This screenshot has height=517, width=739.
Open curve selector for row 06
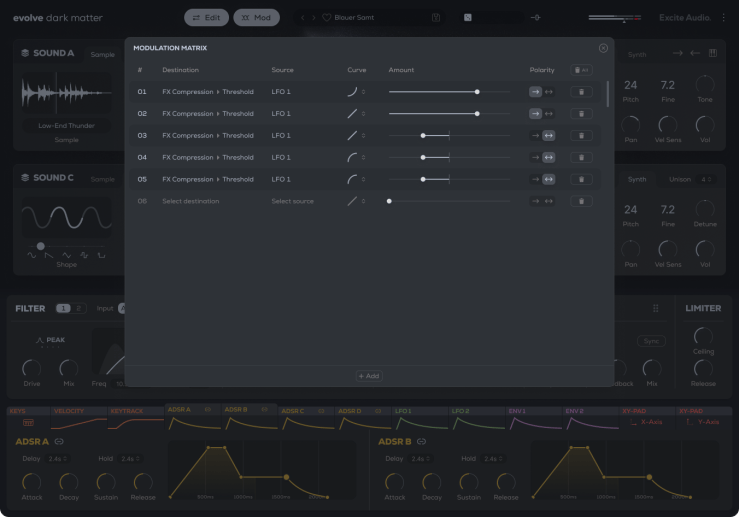coord(356,201)
